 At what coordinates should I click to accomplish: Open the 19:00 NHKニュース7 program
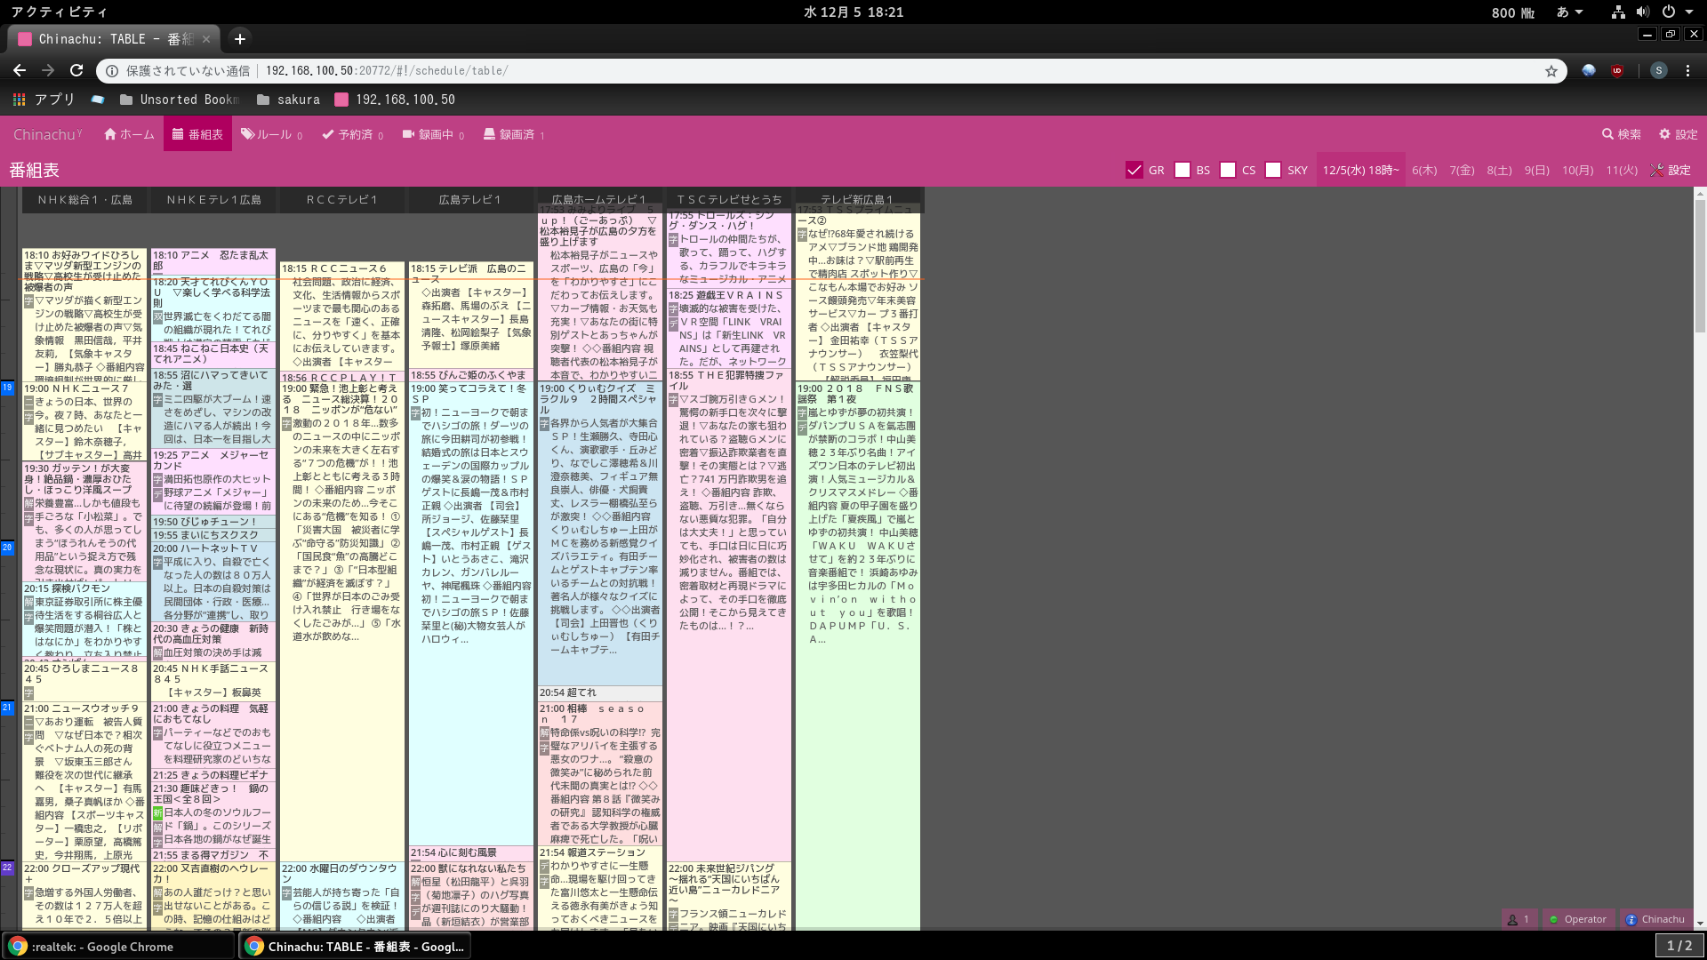tap(85, 421)
